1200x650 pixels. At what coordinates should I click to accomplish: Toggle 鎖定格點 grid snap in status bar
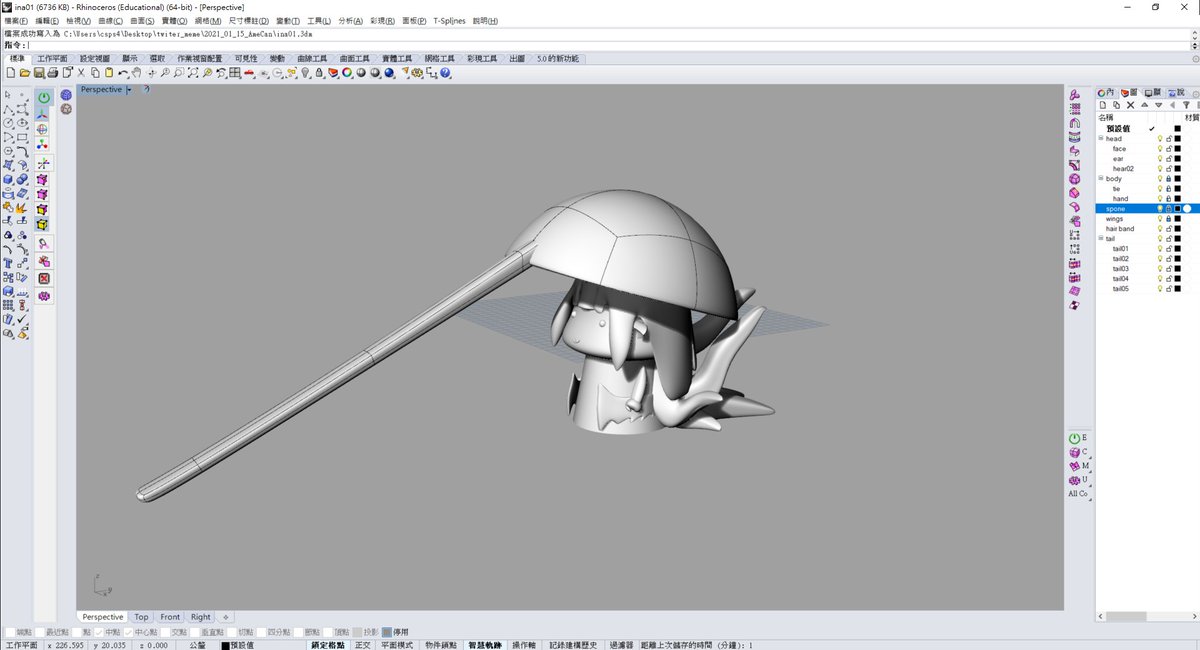coord(328,645)
